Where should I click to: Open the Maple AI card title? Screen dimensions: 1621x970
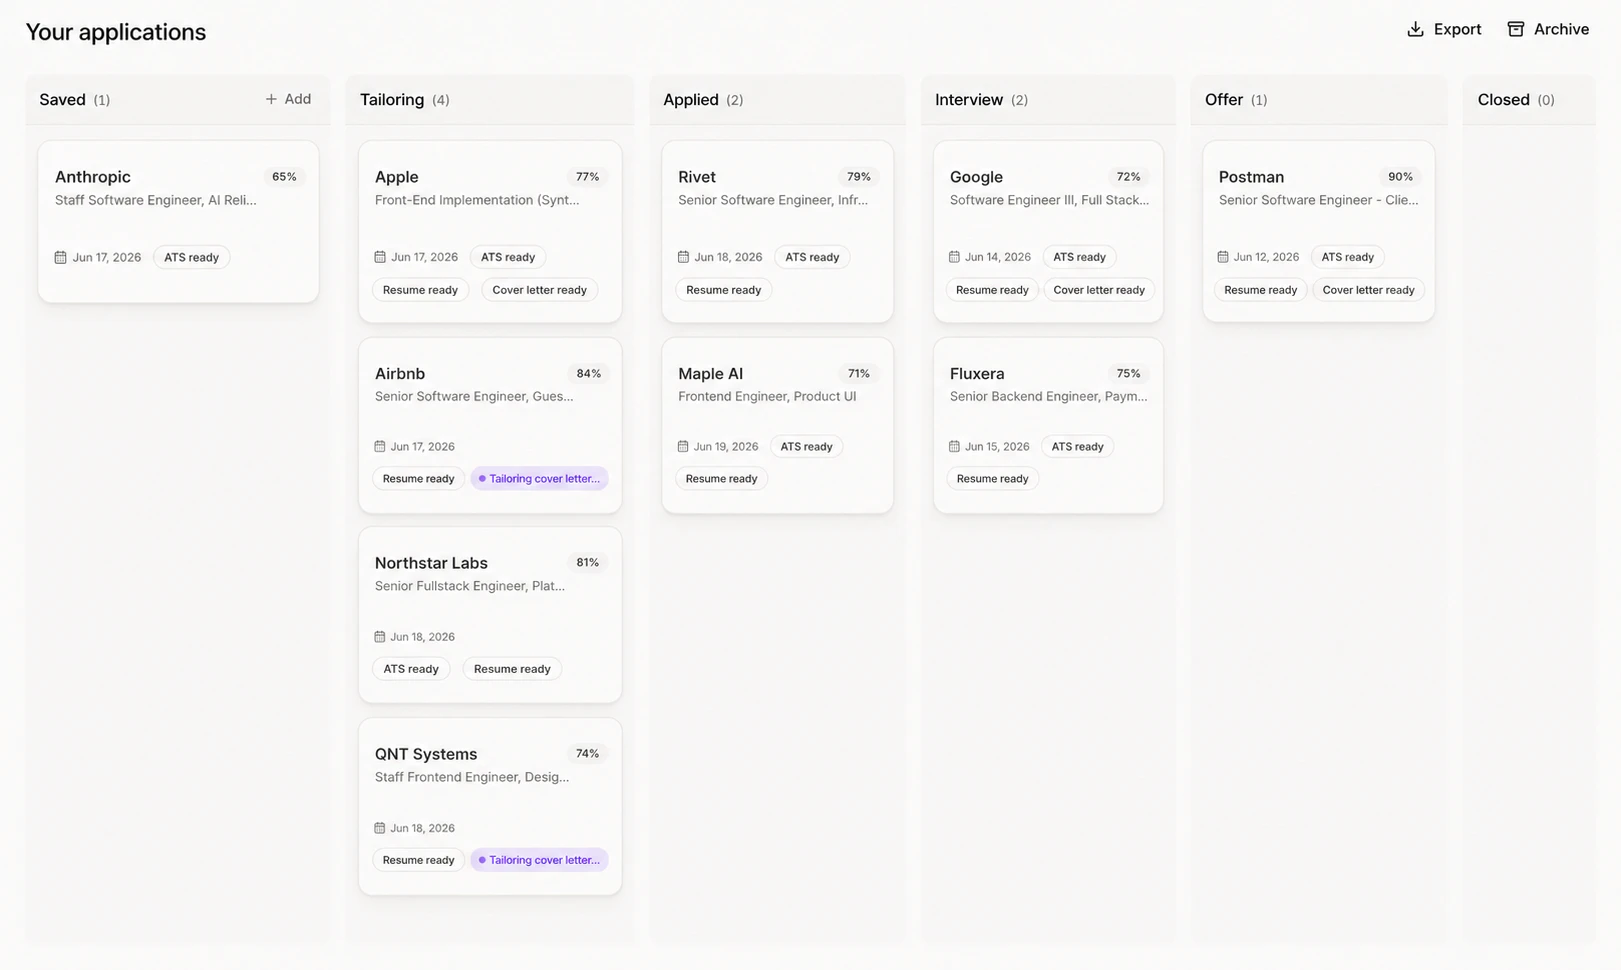pos(710,374)
